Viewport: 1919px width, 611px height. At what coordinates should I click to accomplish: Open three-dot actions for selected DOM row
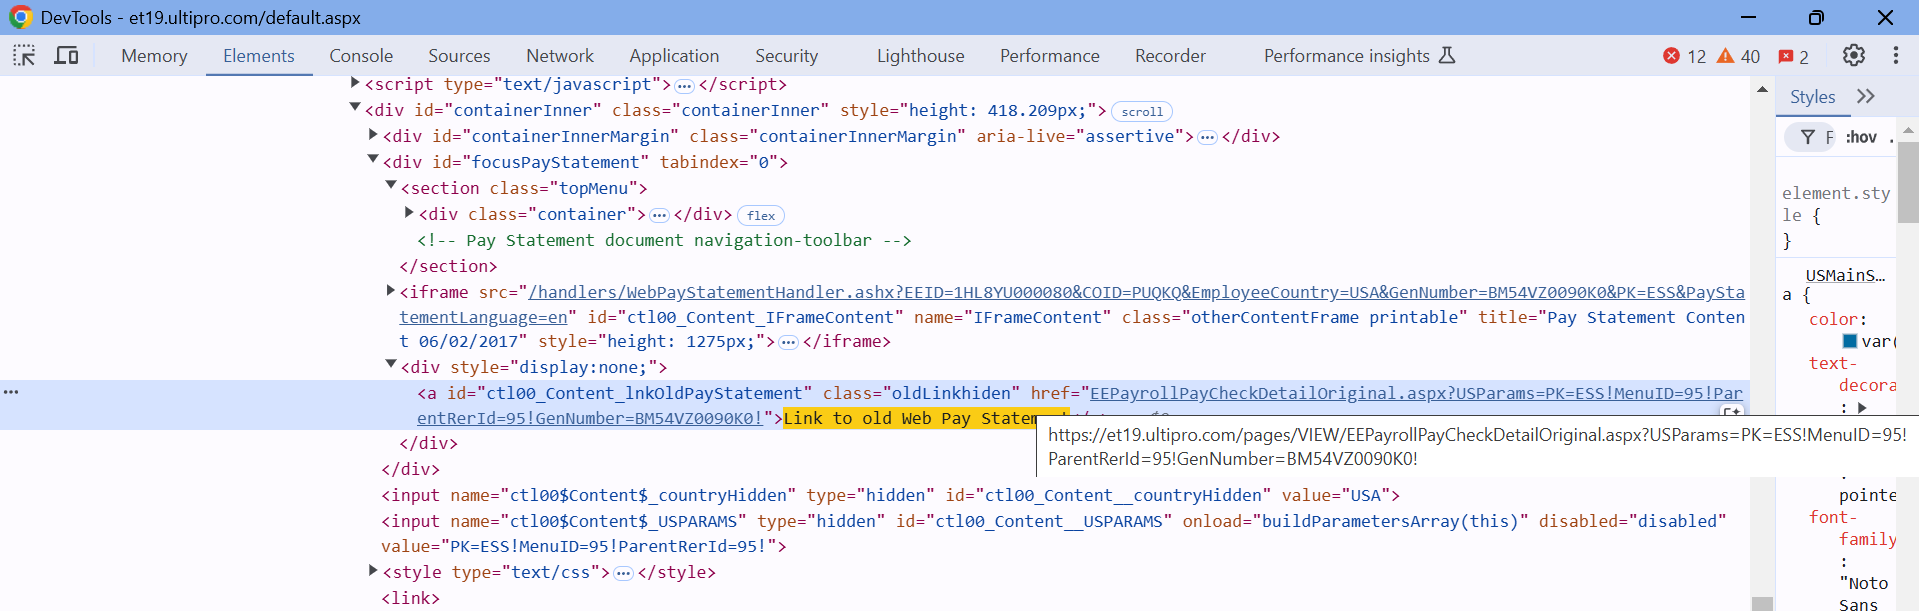(11, 392)
